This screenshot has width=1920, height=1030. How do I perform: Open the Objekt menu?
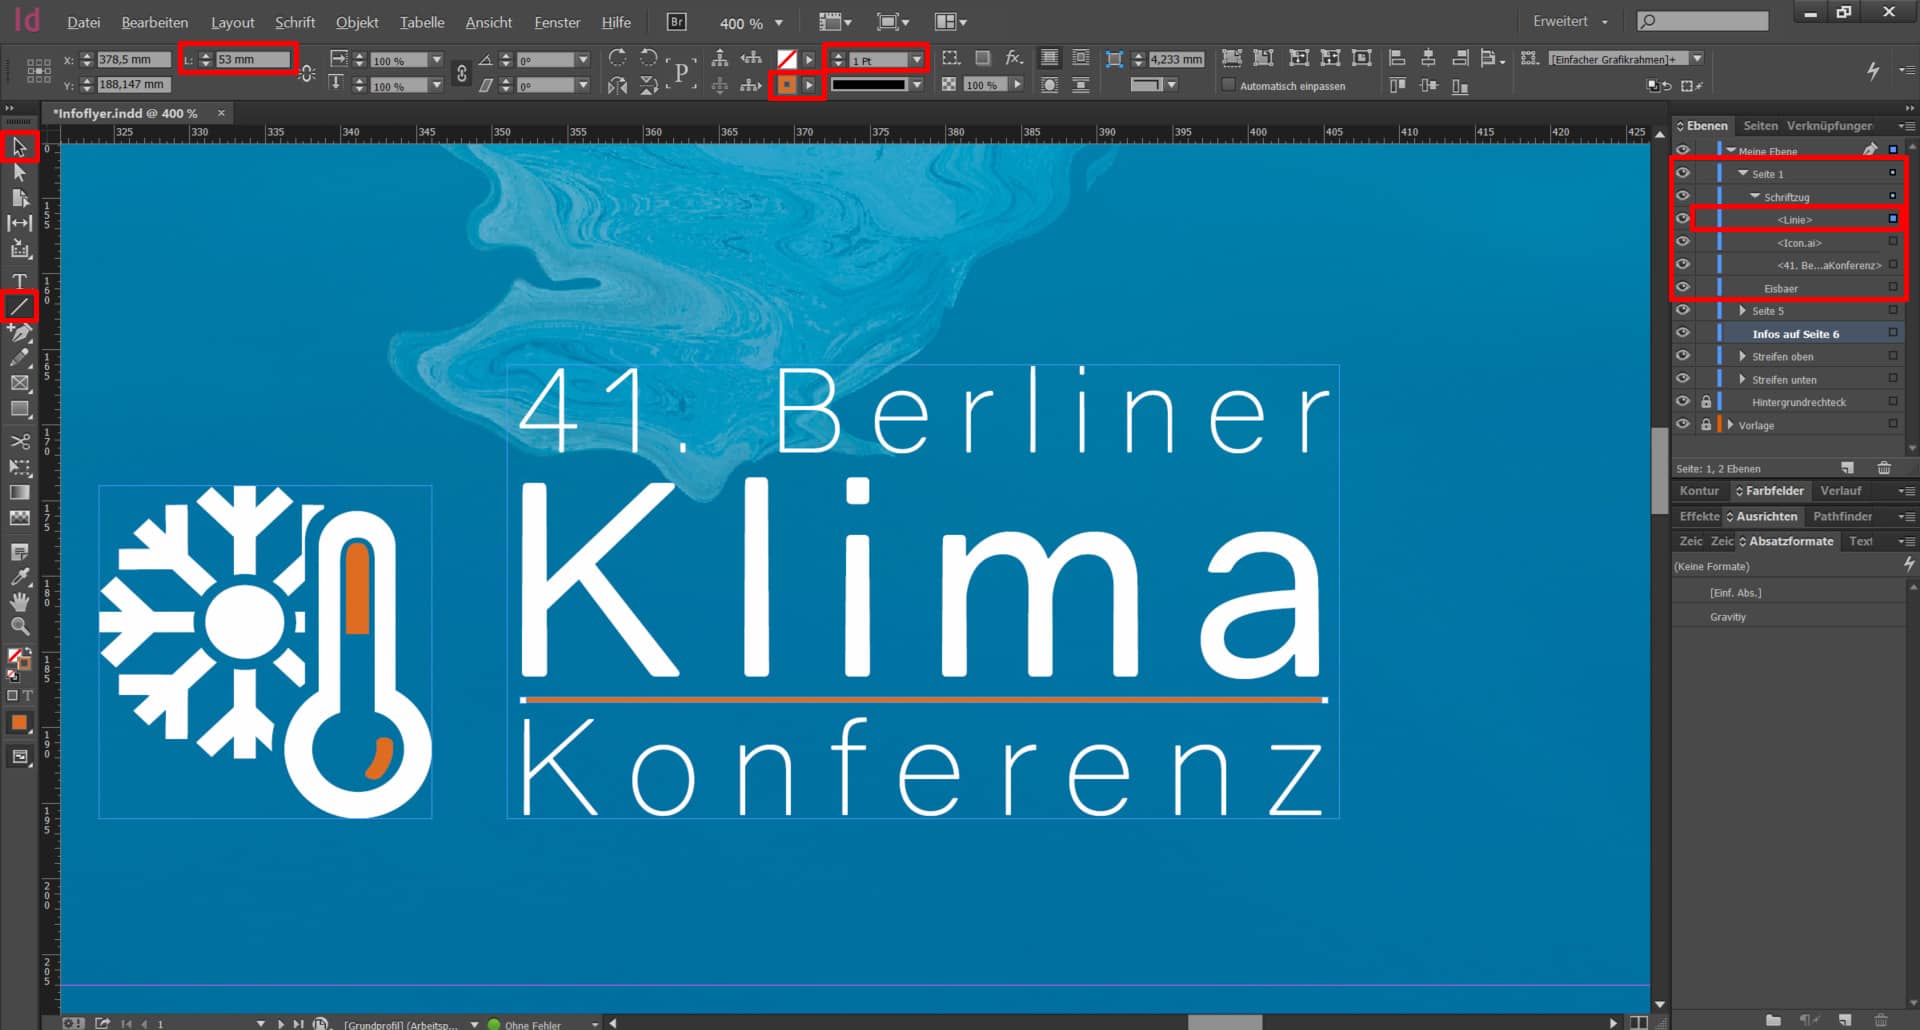356,22
